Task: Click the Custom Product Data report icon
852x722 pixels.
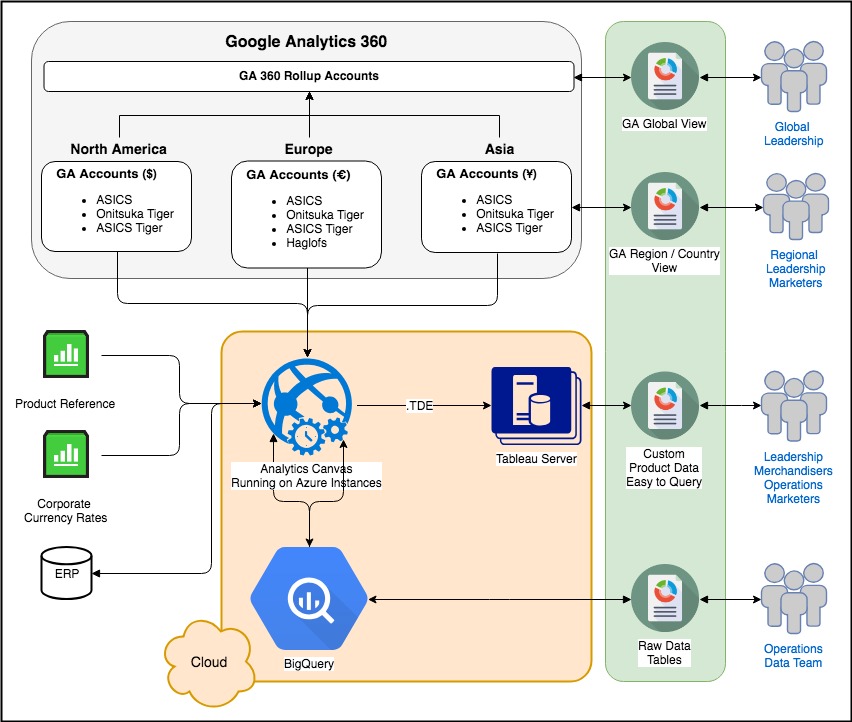Action: [x=665, y=405]
